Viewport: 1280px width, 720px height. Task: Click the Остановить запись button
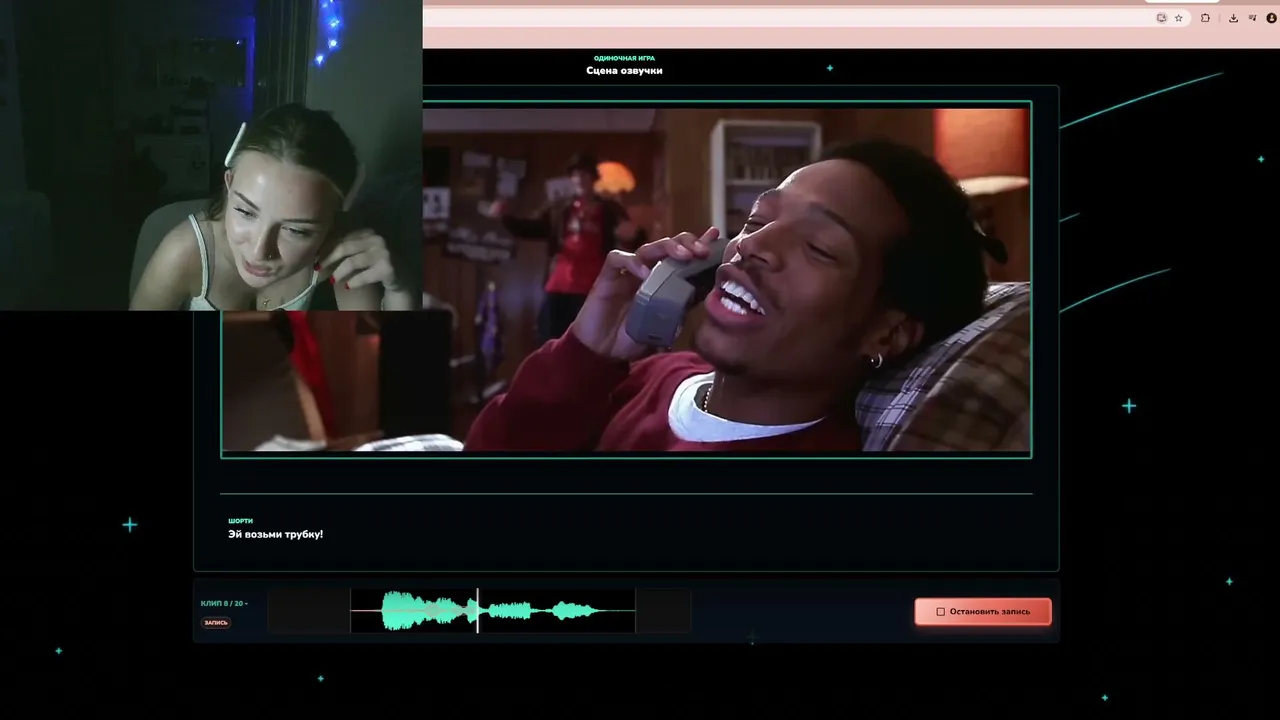[x=983, y=611]
